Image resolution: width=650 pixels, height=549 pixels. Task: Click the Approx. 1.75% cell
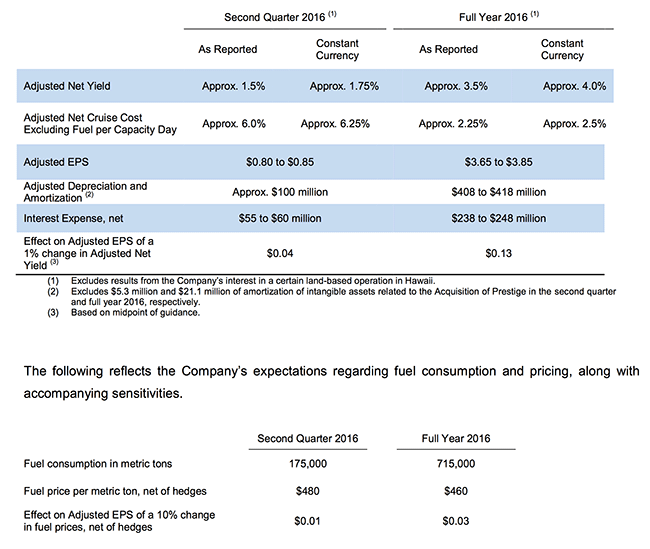coord(344,86)
